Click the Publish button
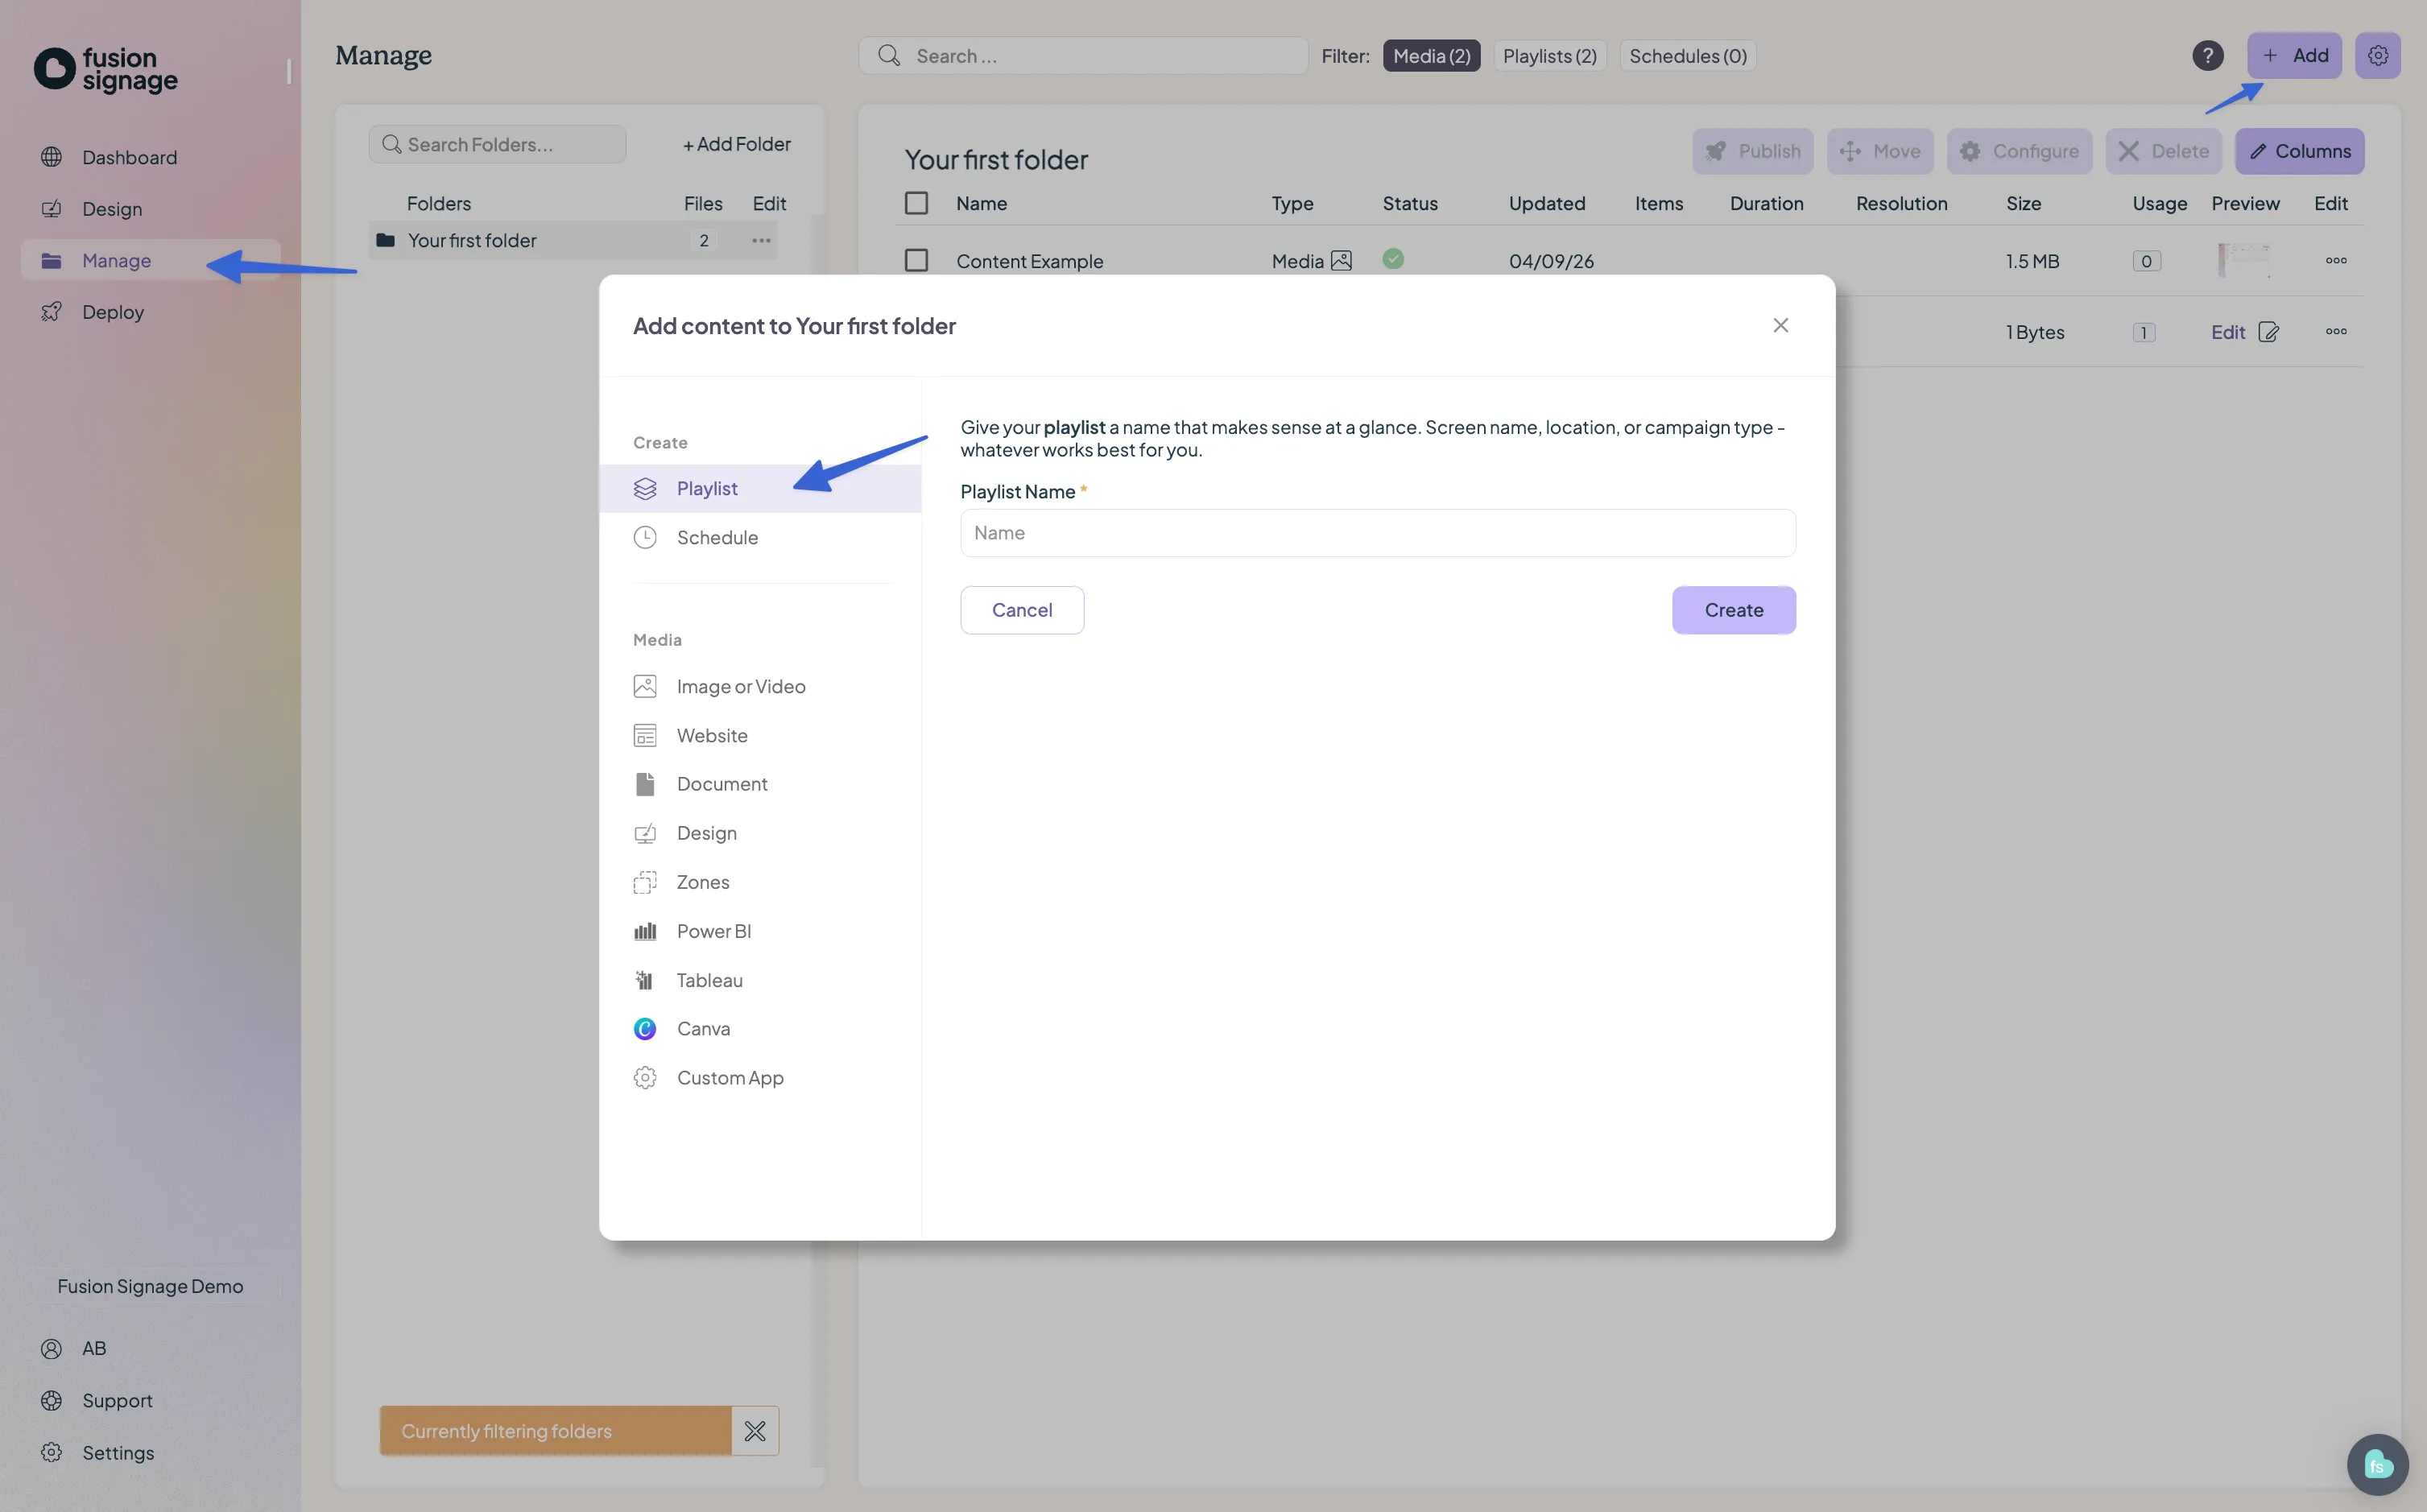The width and height of the screenshot is (2427, 1512). 1752,151
